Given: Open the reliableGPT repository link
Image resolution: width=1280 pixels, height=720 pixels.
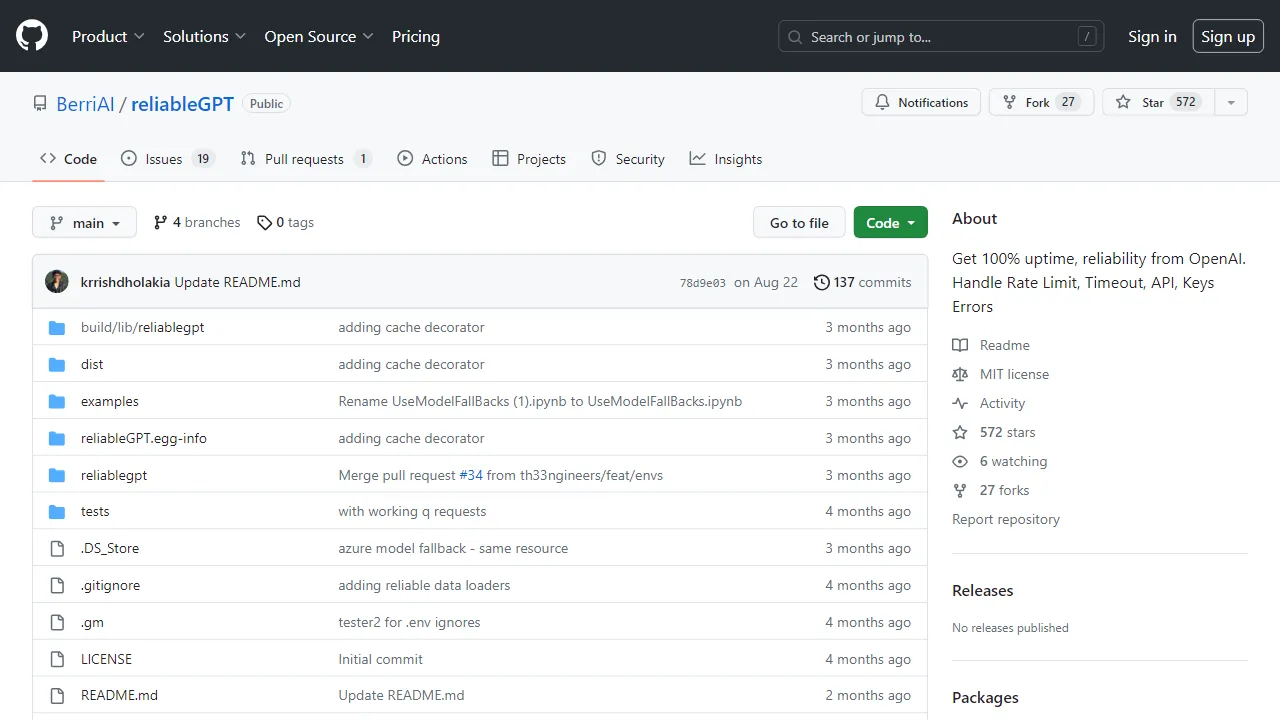Looking at the screenshot, I should [182, 104].
